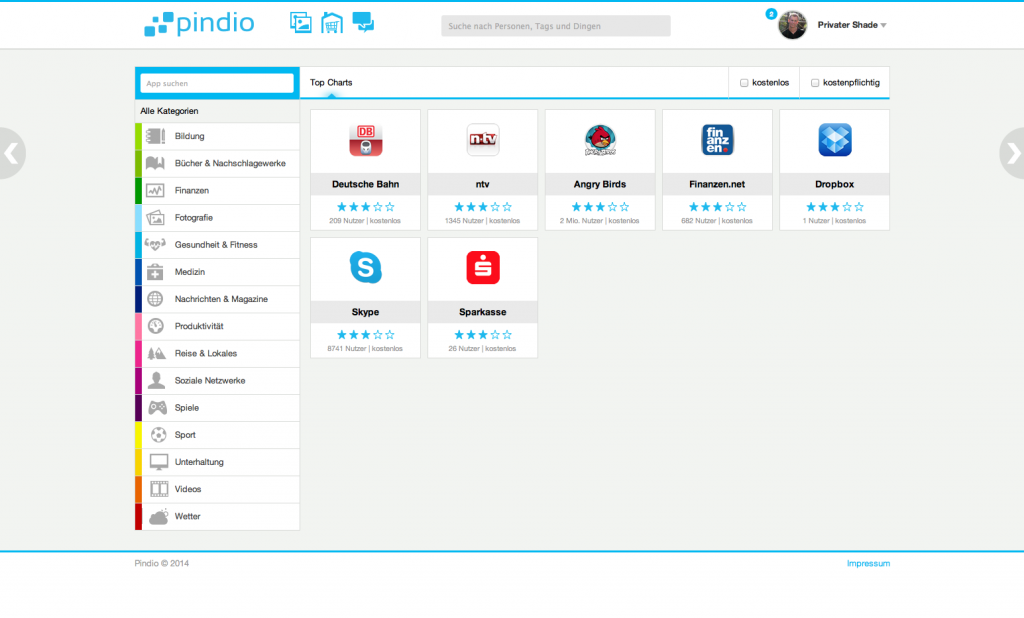
Task: Click the Unterhaltung monitor icon
Action: coord(159,462)
